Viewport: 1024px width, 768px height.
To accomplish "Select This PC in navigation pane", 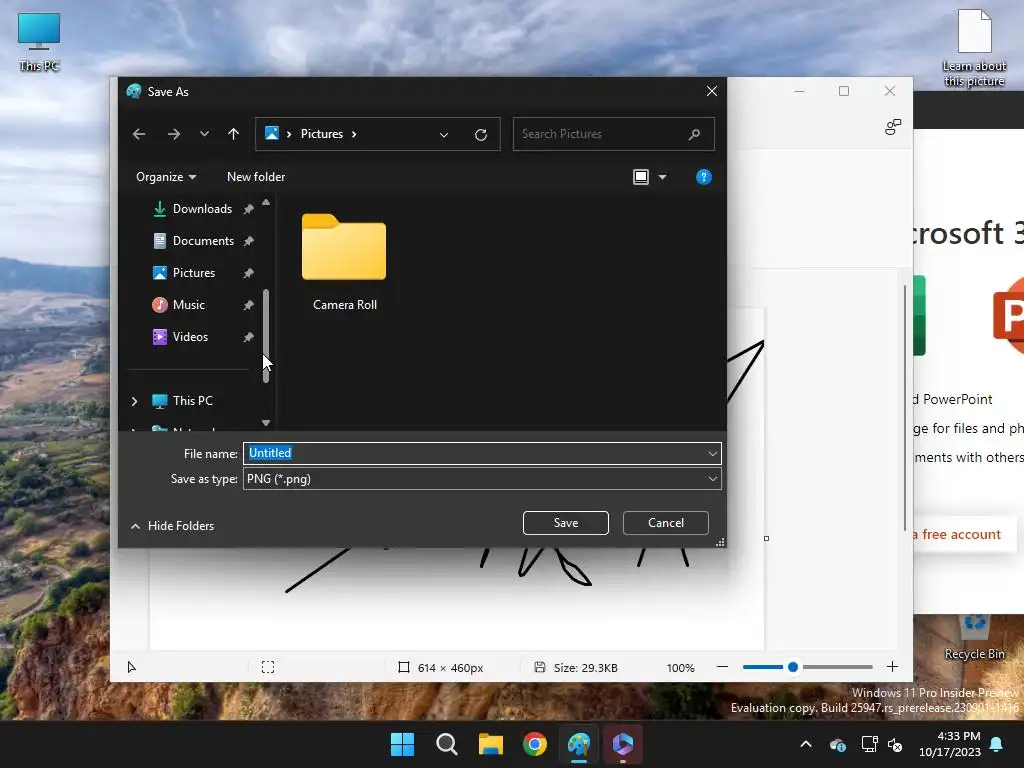I will click(x=192, y=401).
